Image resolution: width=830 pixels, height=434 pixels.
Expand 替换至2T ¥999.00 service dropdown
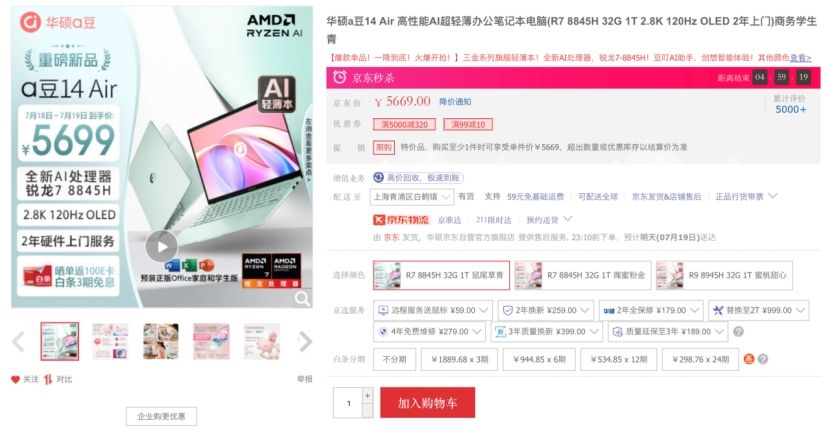coord(759,310)
